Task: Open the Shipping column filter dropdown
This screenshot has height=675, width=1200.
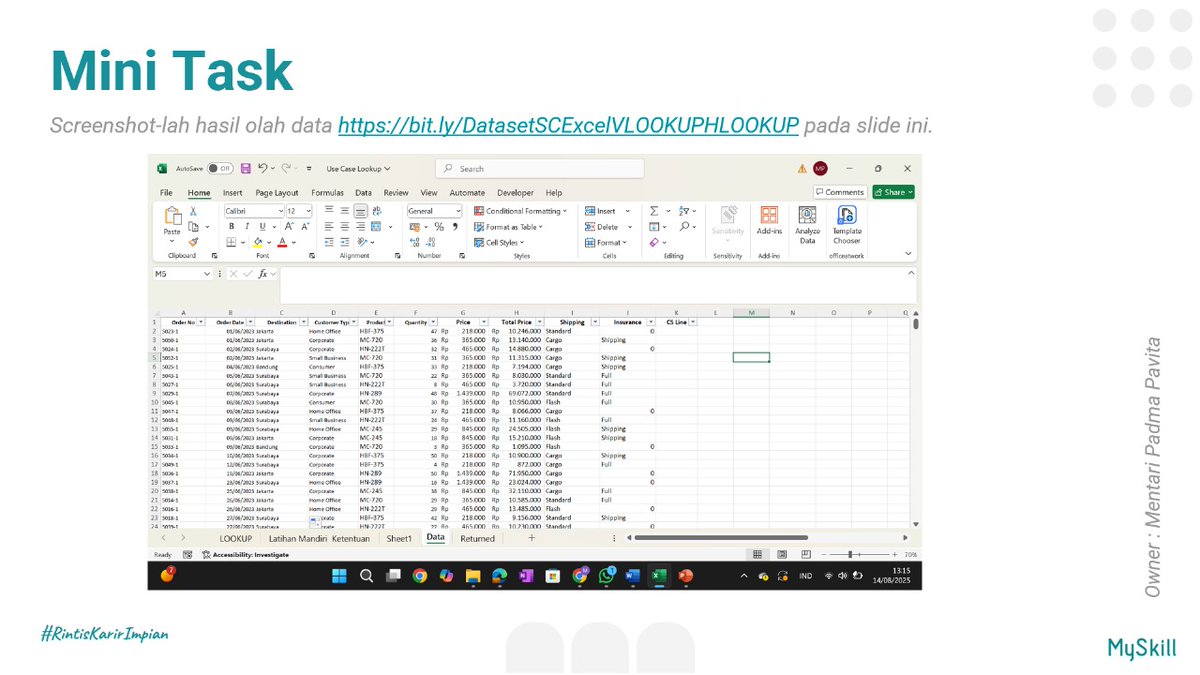Action: [x=594, y=322]
